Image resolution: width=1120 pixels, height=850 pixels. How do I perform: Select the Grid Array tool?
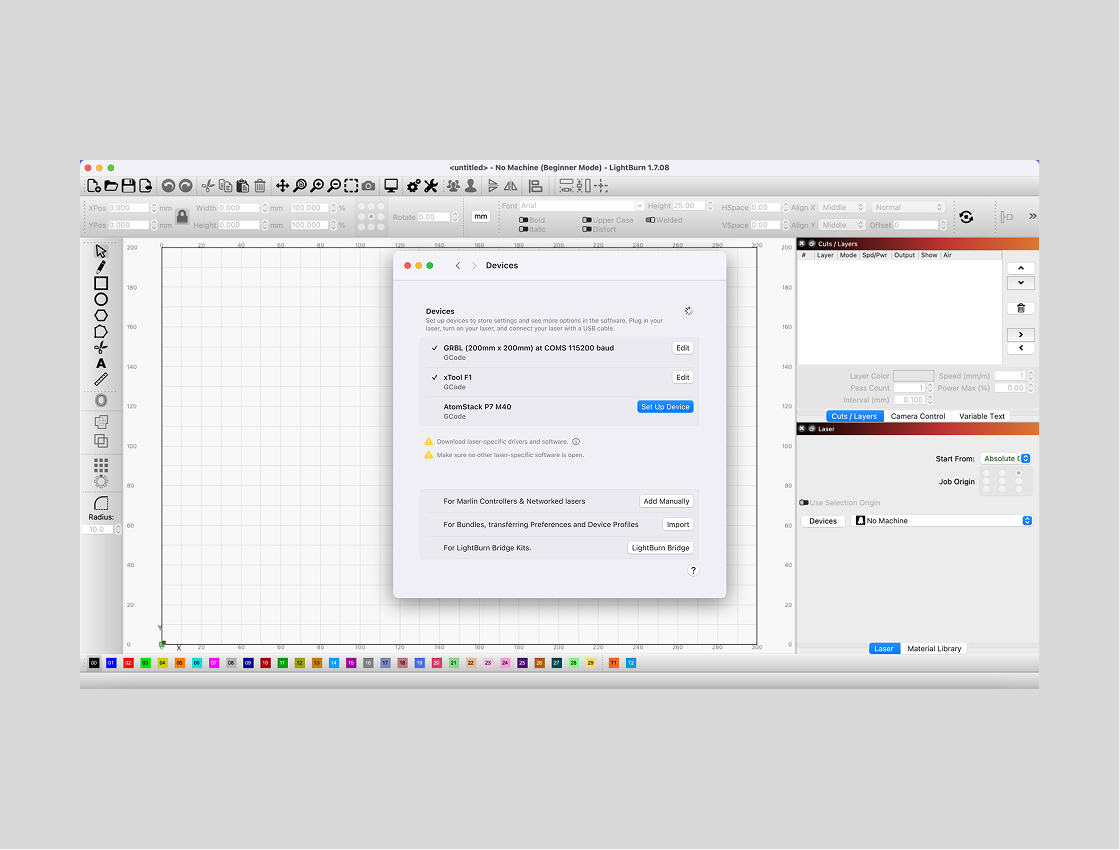pos(101,466)
